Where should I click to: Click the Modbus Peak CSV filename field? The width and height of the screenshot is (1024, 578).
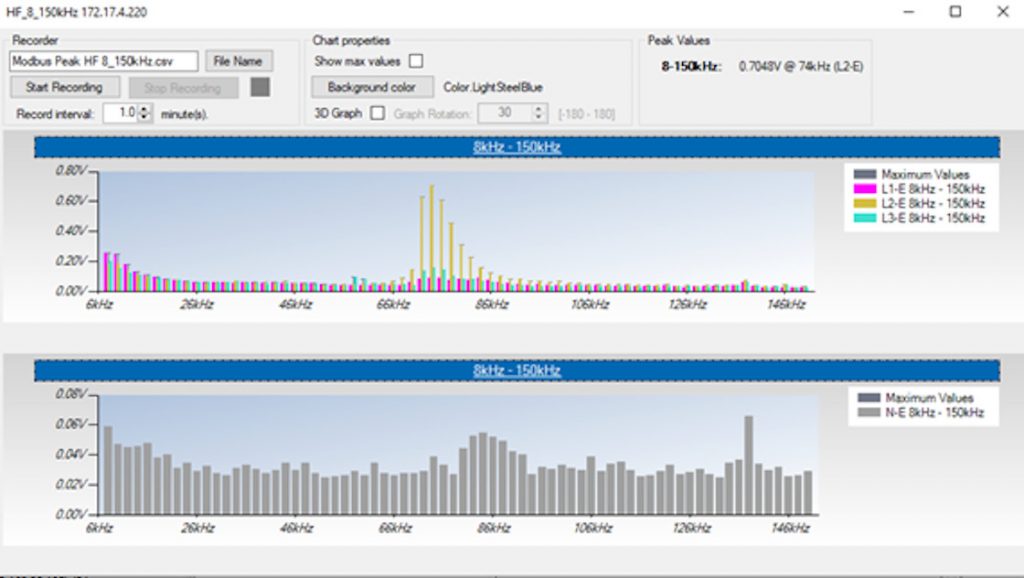click(x=104, y=62)
